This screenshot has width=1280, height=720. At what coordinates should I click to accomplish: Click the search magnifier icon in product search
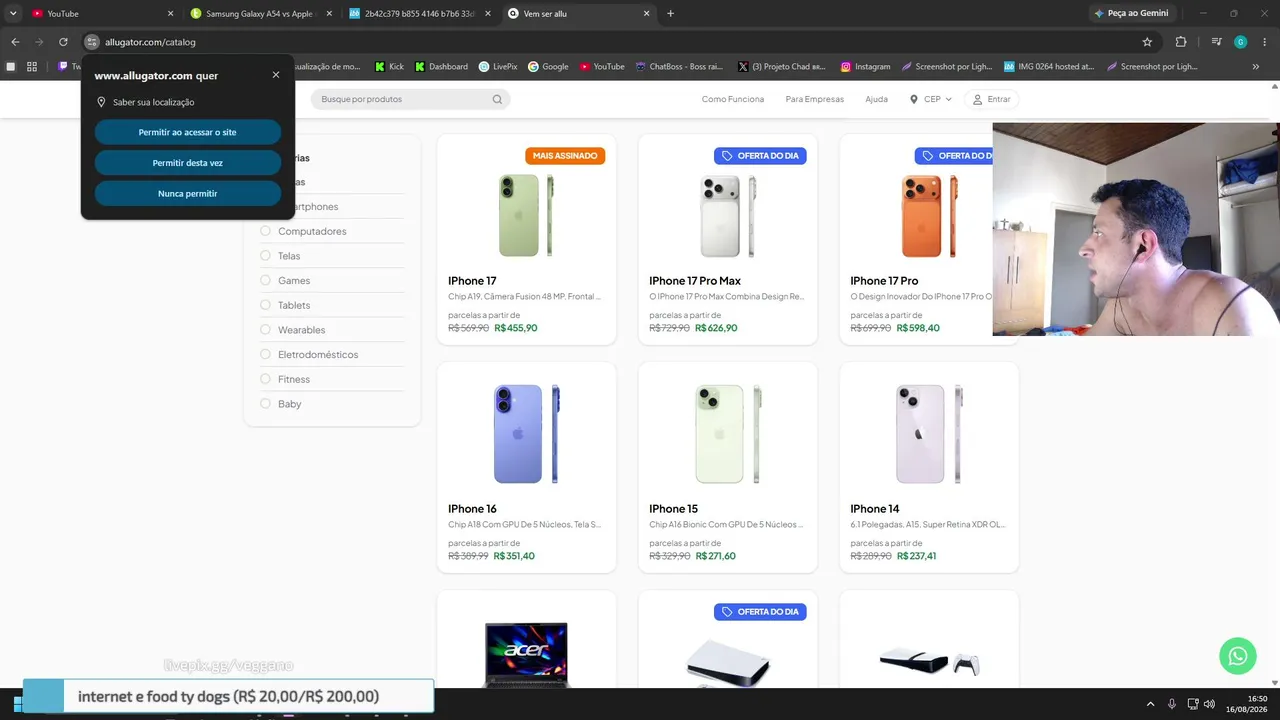point(497,99)
